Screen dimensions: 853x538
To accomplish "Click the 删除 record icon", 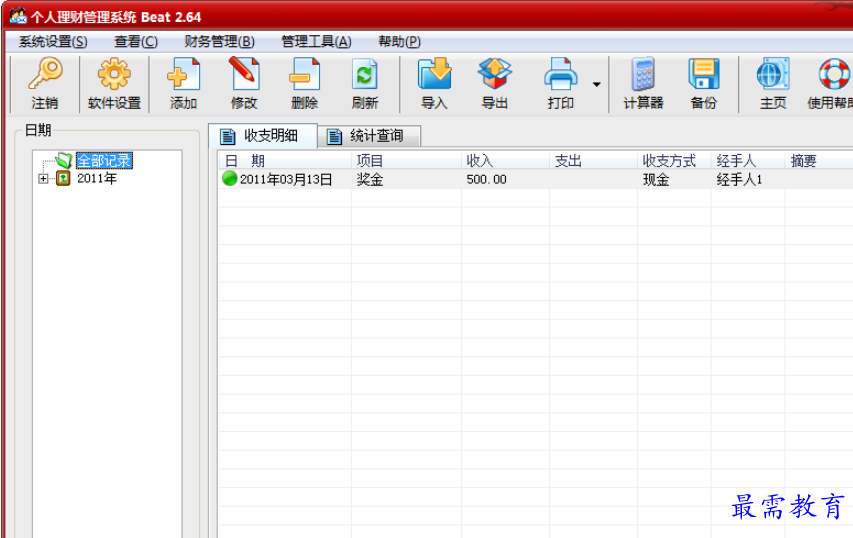I will 304,73.
